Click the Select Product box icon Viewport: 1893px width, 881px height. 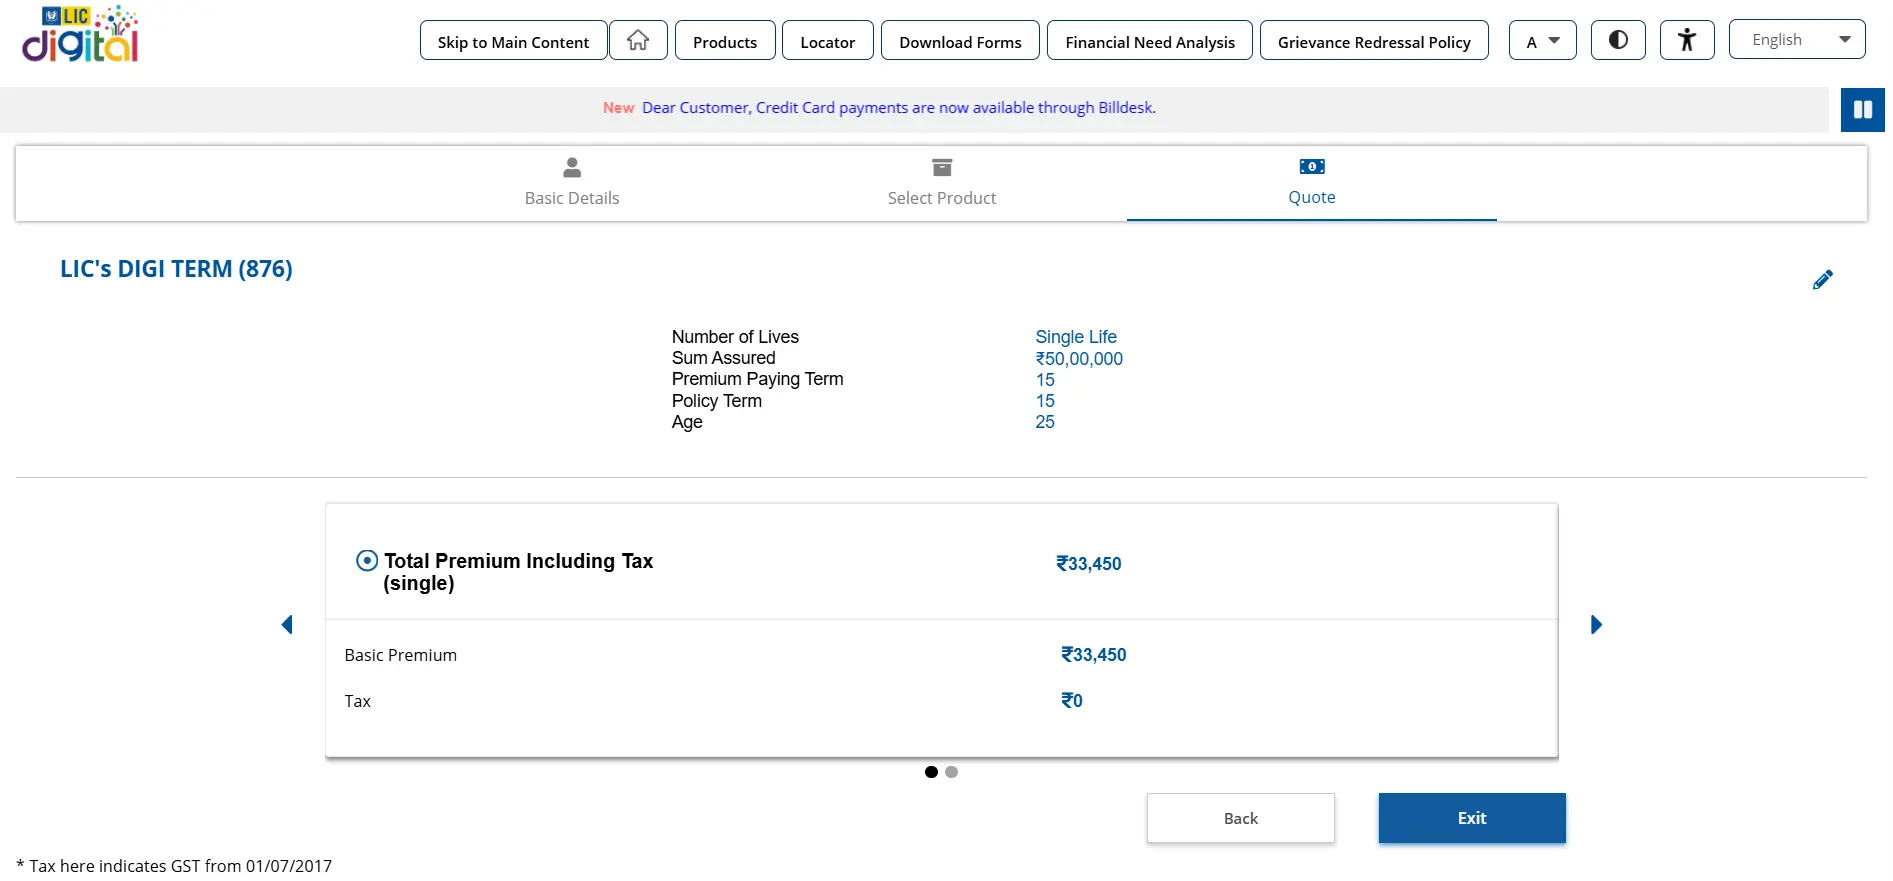click(942, 167)
